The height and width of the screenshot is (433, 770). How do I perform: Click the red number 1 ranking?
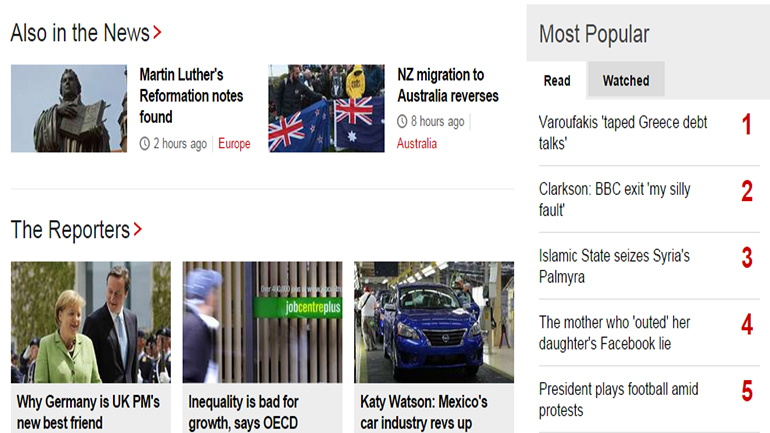[747, 124]
